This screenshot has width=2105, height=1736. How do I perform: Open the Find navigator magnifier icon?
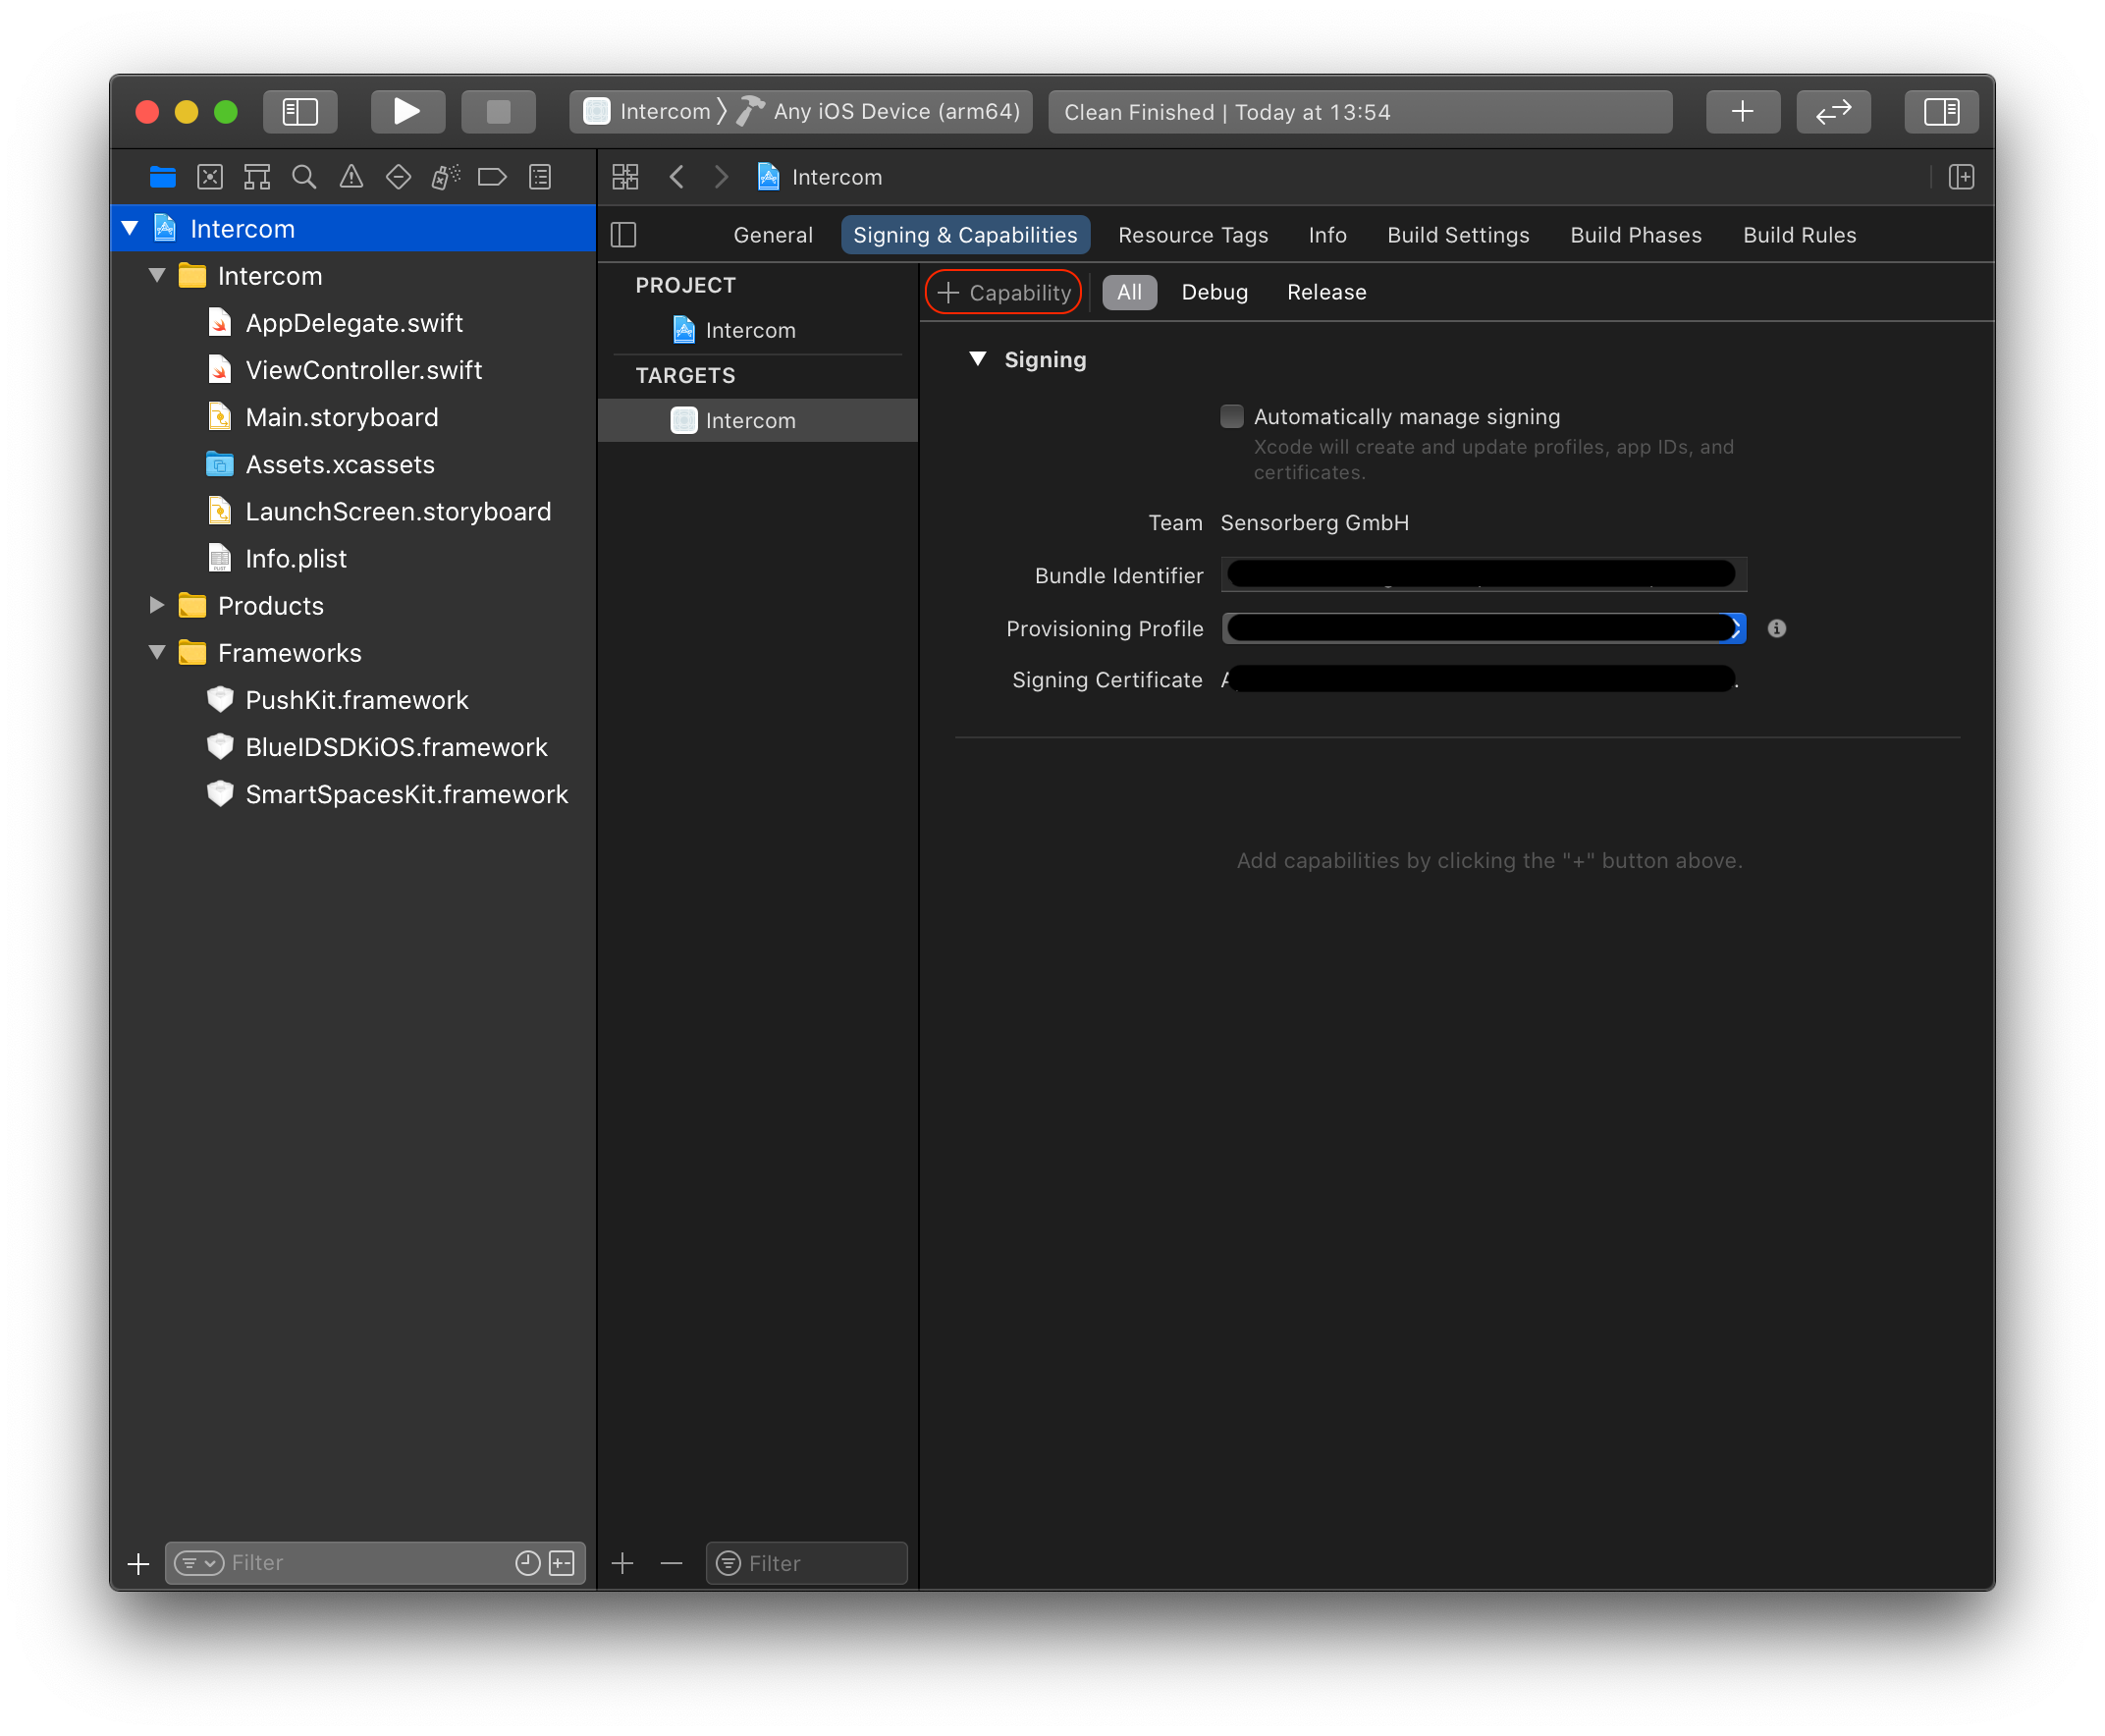tap(304, 177)
